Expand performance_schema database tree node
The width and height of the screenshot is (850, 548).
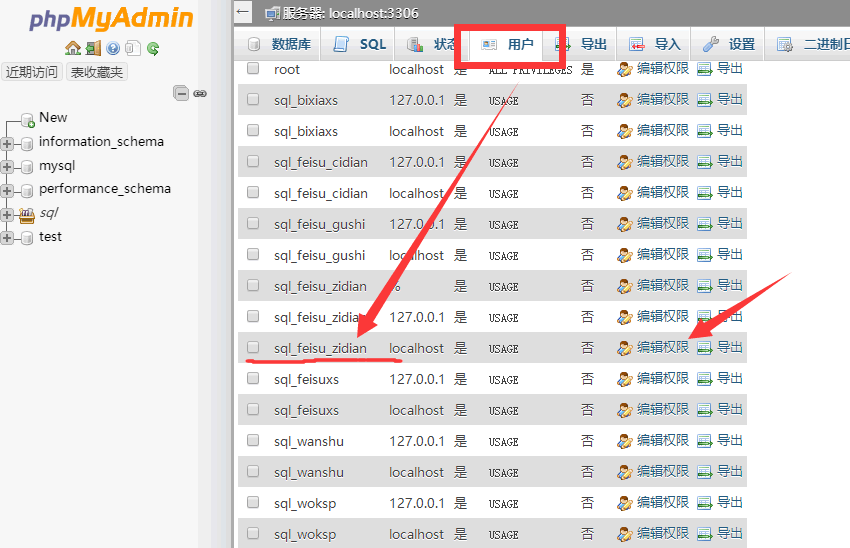[7, 191]
